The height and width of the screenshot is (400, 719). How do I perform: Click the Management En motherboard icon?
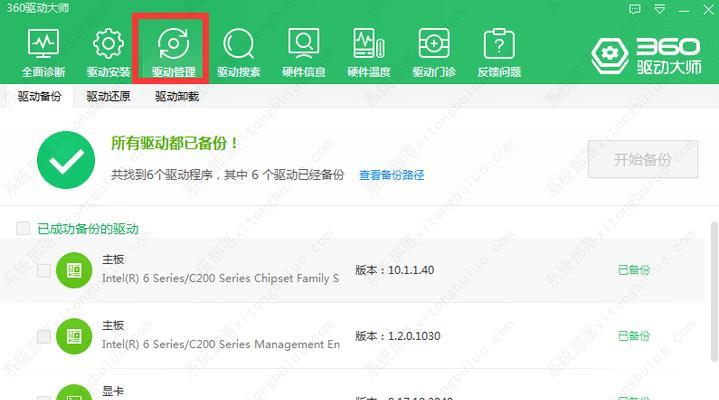(74, 336)
